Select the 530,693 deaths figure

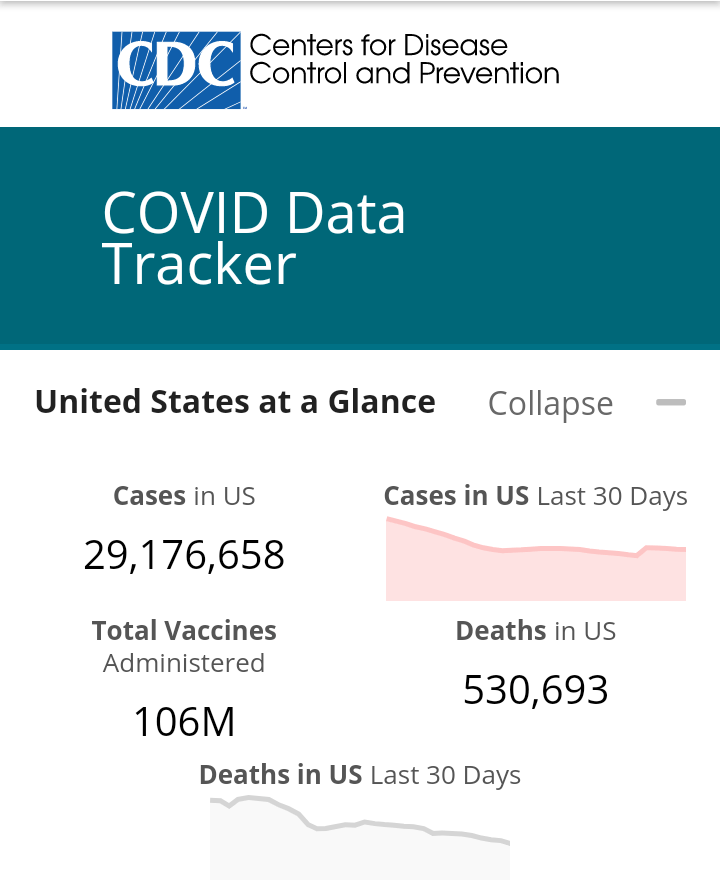click(536, 690)
